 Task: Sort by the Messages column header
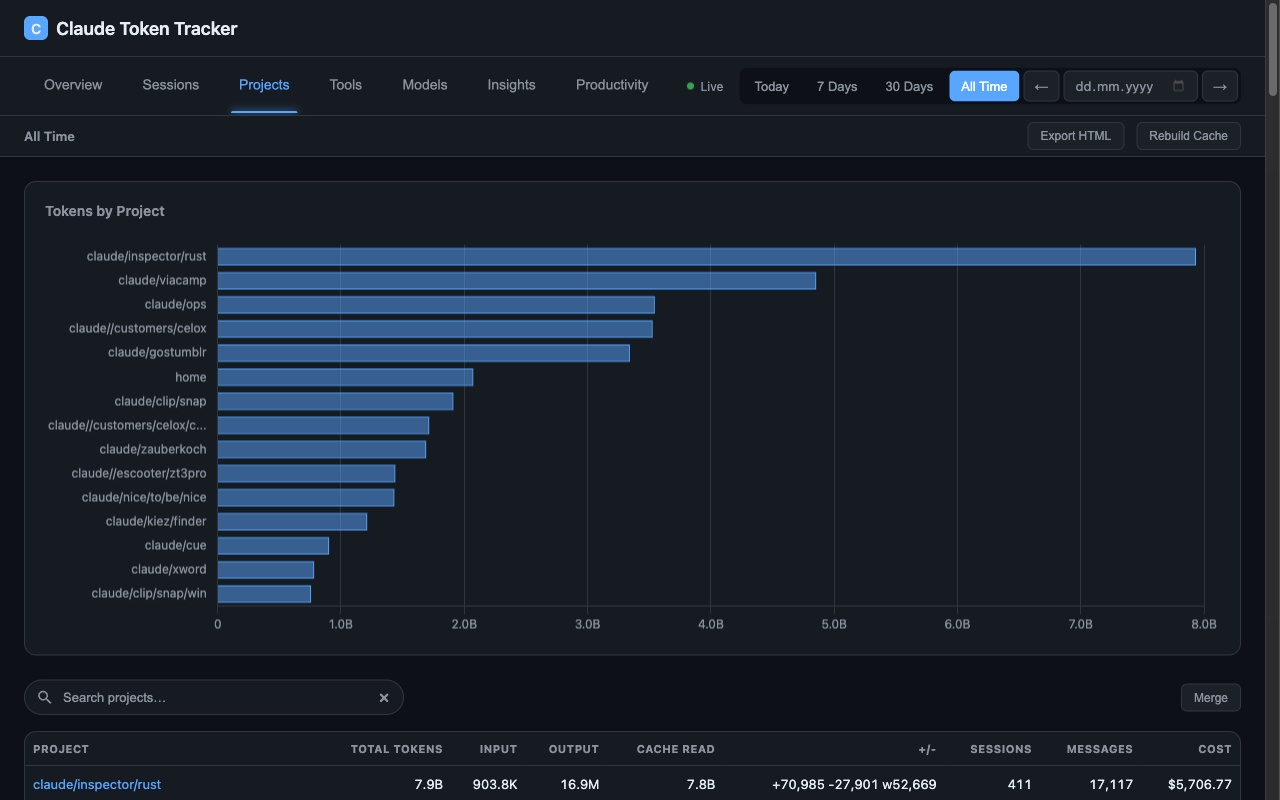[x=1100, y=749]
